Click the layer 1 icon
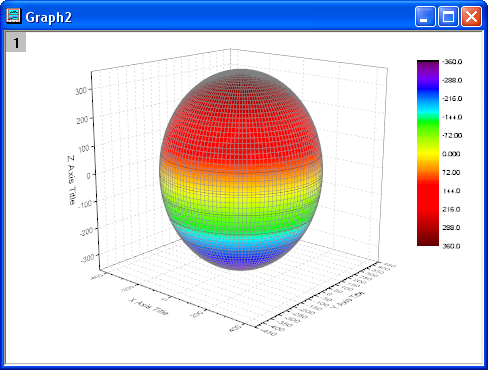This screenshot has height=370, width=488. (x=16, y=42)
